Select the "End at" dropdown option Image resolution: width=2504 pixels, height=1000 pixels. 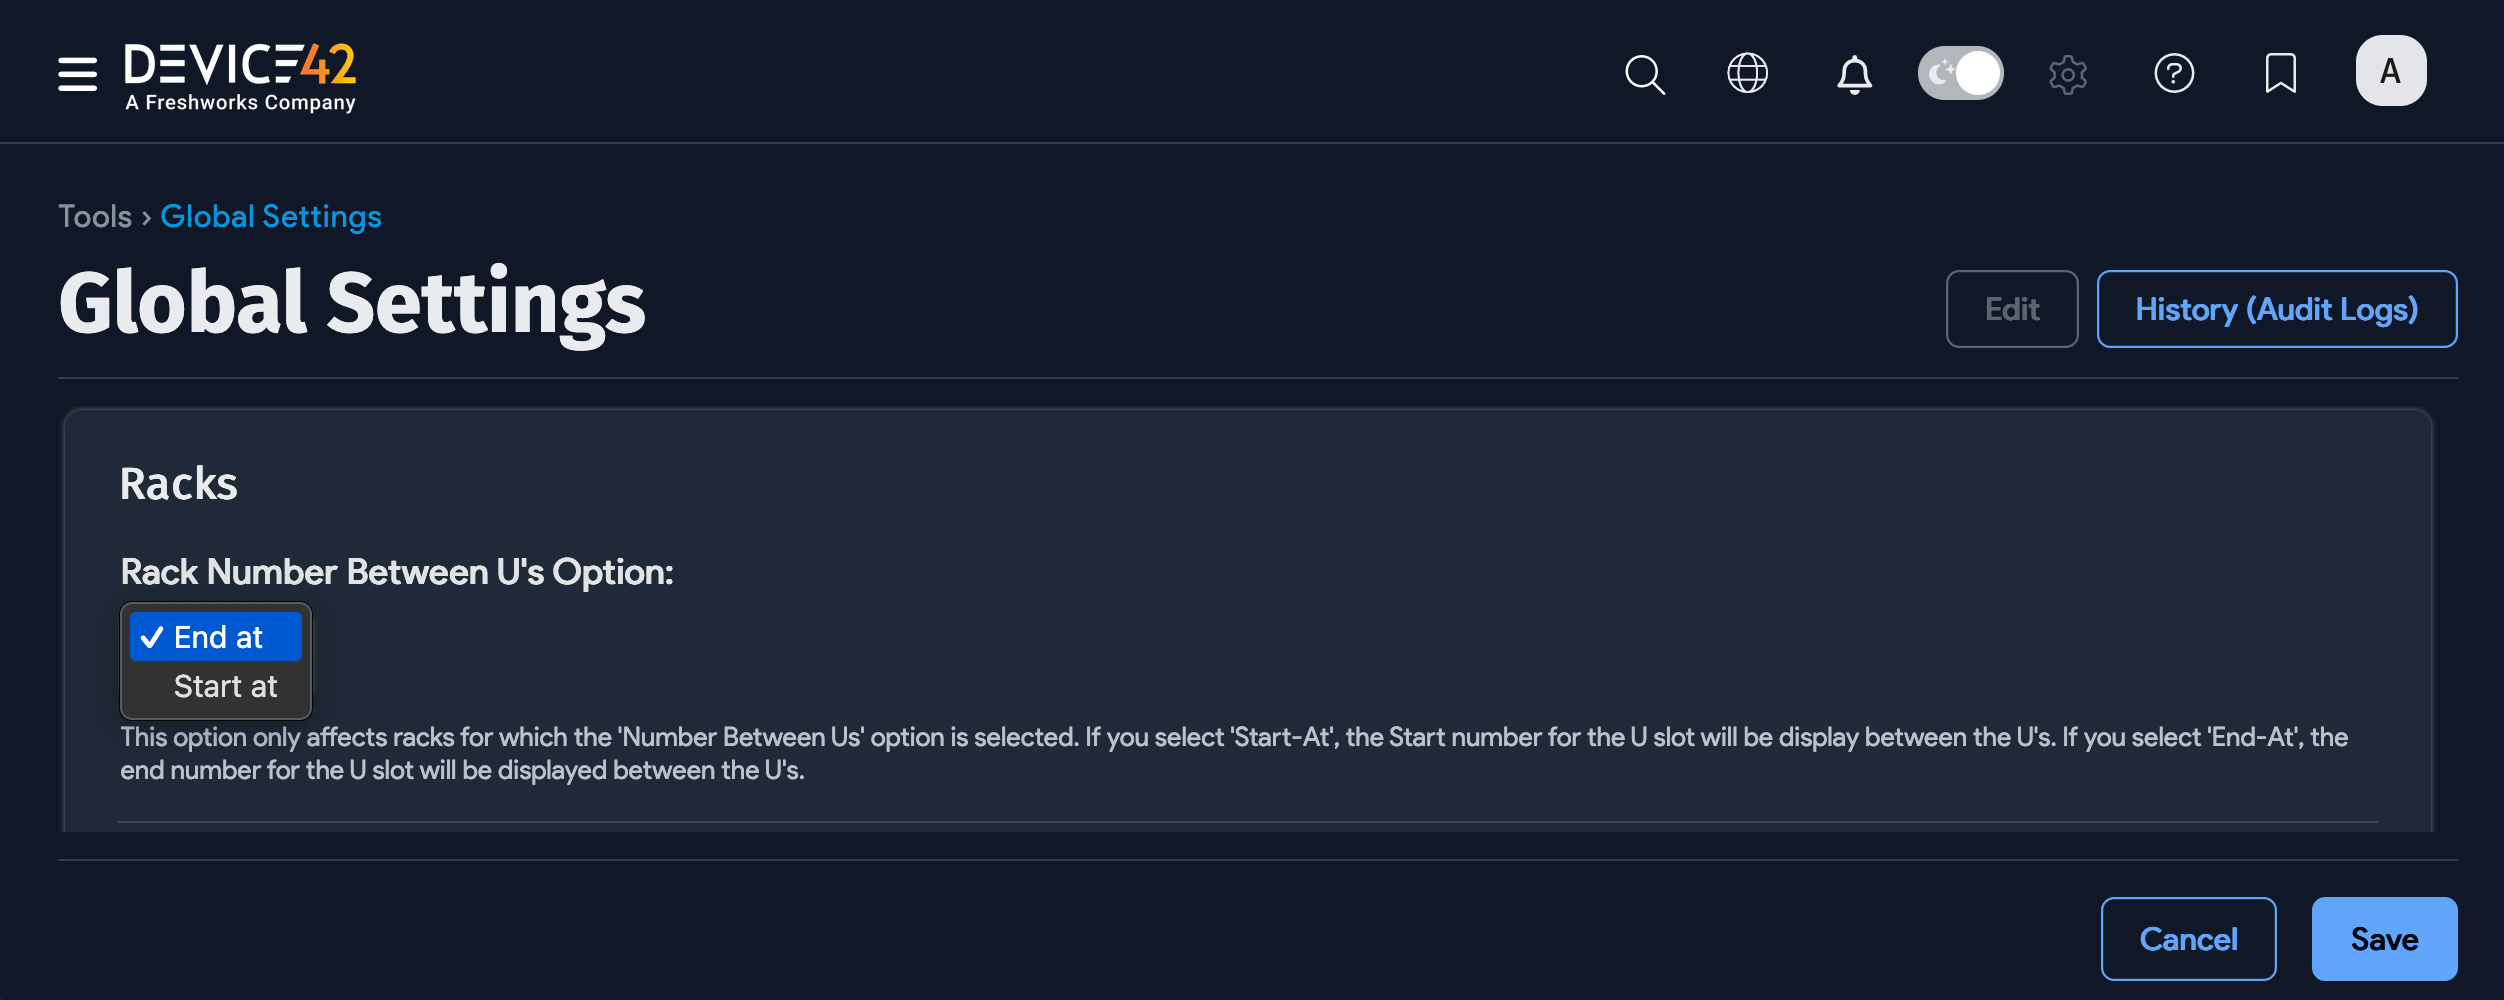pyautogui.click(x=216, y=637)
